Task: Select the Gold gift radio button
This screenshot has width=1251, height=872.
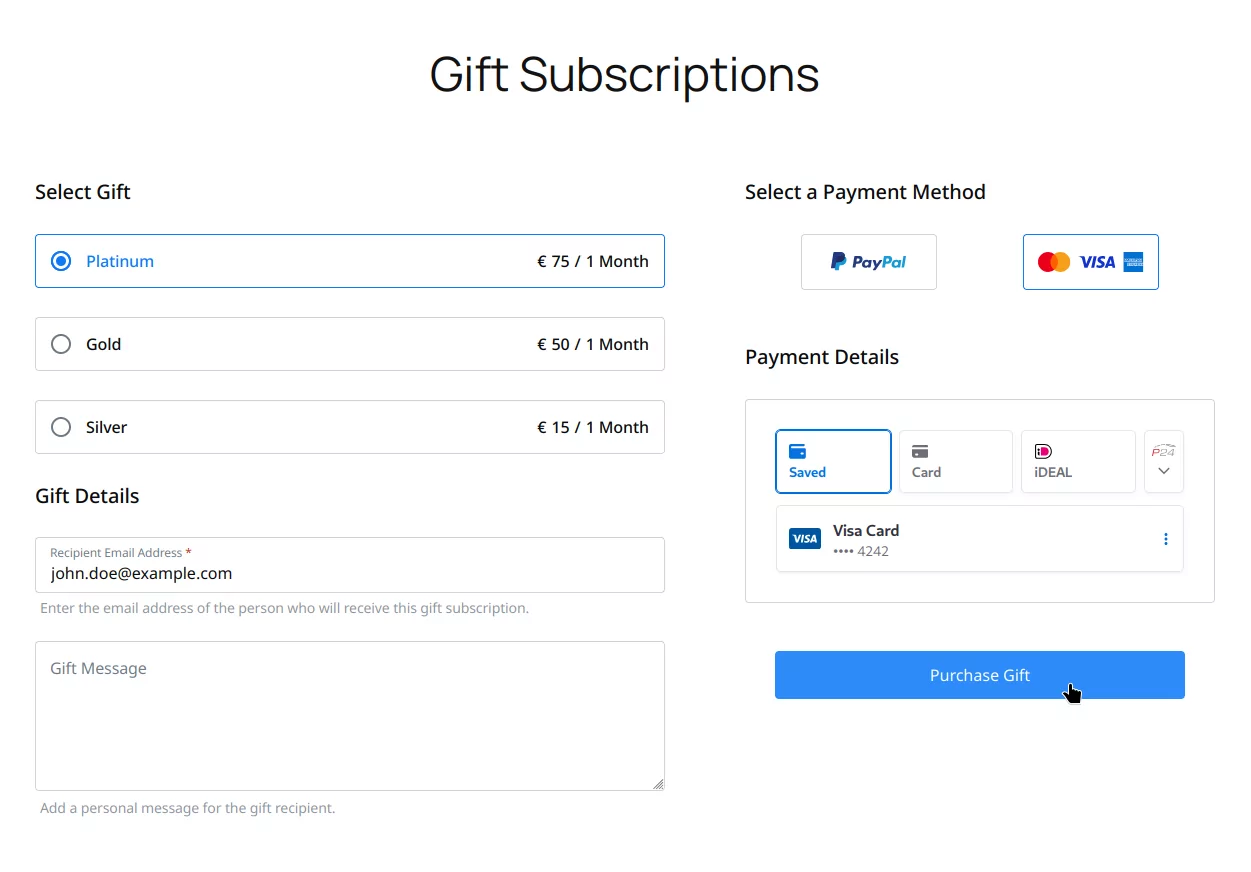Action: click(x=61, y=344)
